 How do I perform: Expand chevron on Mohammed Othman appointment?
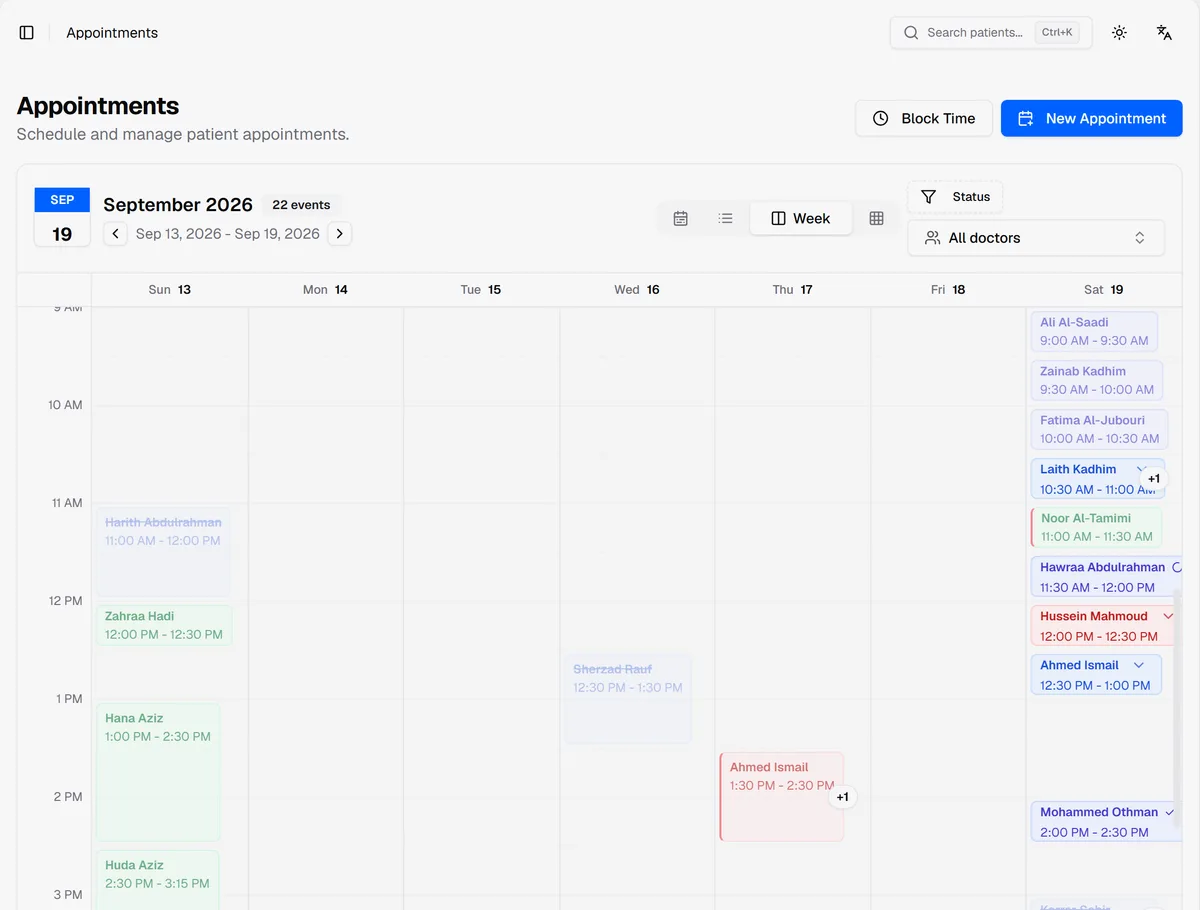(1170, 813)
